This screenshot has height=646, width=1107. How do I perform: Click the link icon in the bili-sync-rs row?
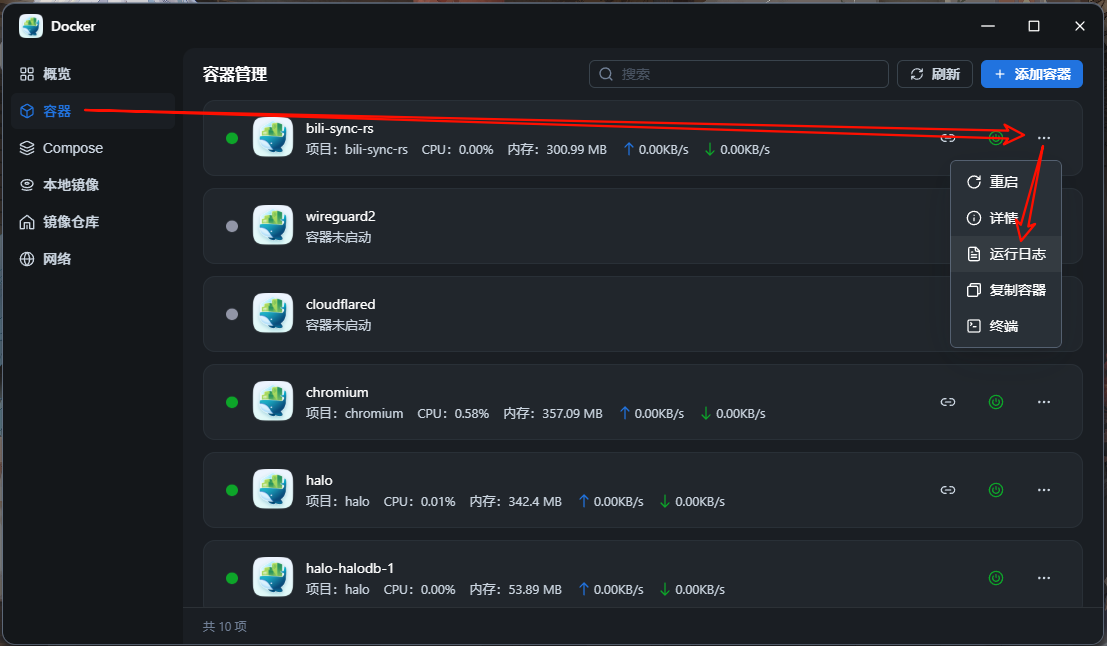[947, 138]
